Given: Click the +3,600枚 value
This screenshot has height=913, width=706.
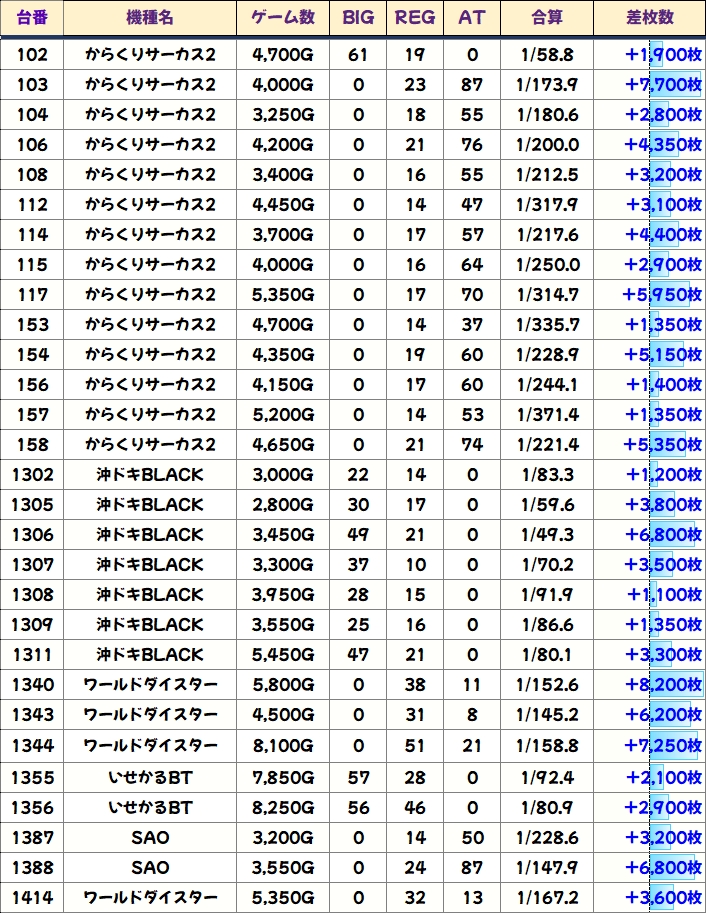Looking at the screenshot, I should pos(663,898).
